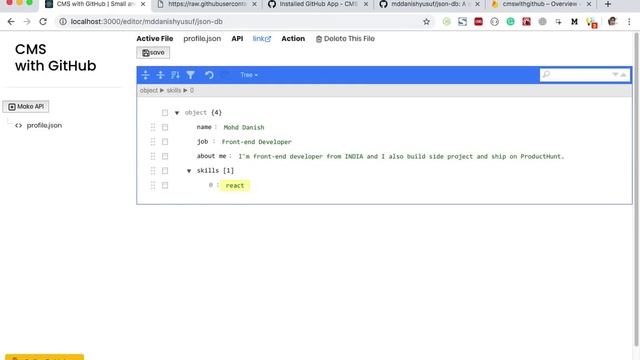Open the sort contents tool
Image resolution: width=640 pixels, height=360 pixels.
pos(176,75)
